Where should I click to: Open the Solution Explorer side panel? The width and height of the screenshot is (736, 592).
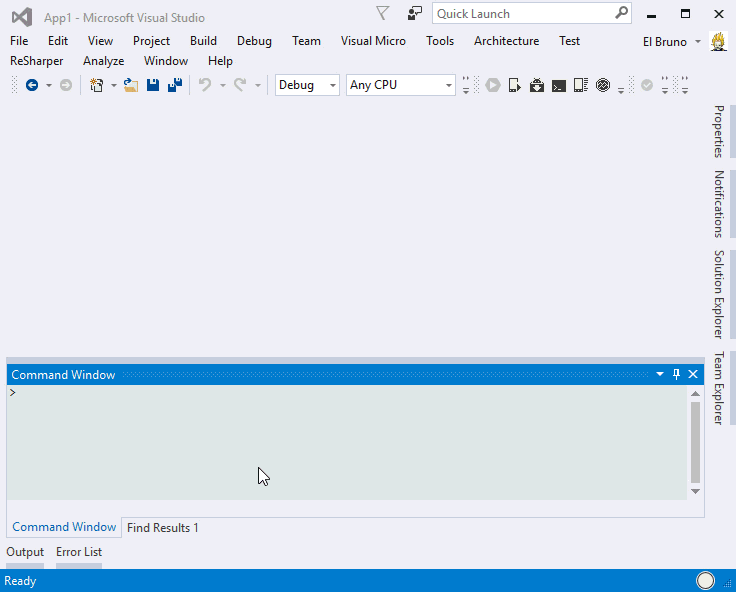tap(718, 294)
